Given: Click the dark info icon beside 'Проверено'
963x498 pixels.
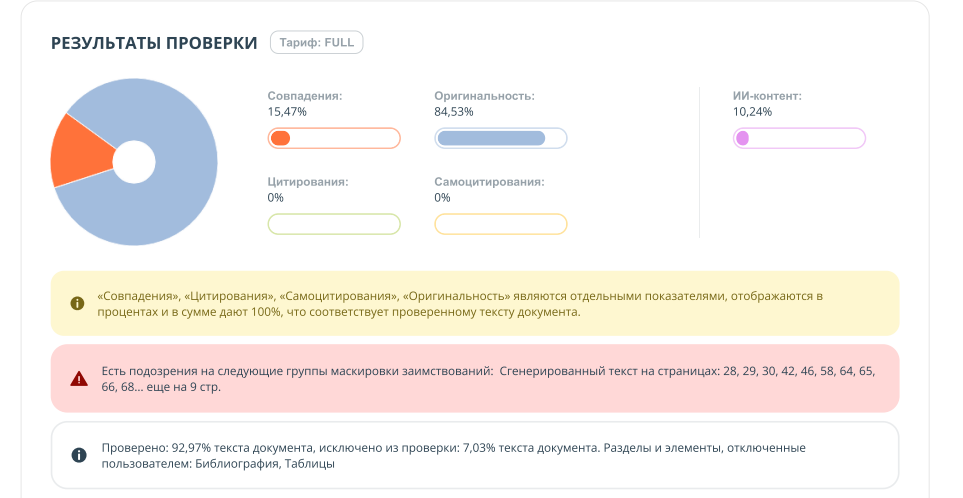Looking at the screenshot, I should [x=78, y=456].
